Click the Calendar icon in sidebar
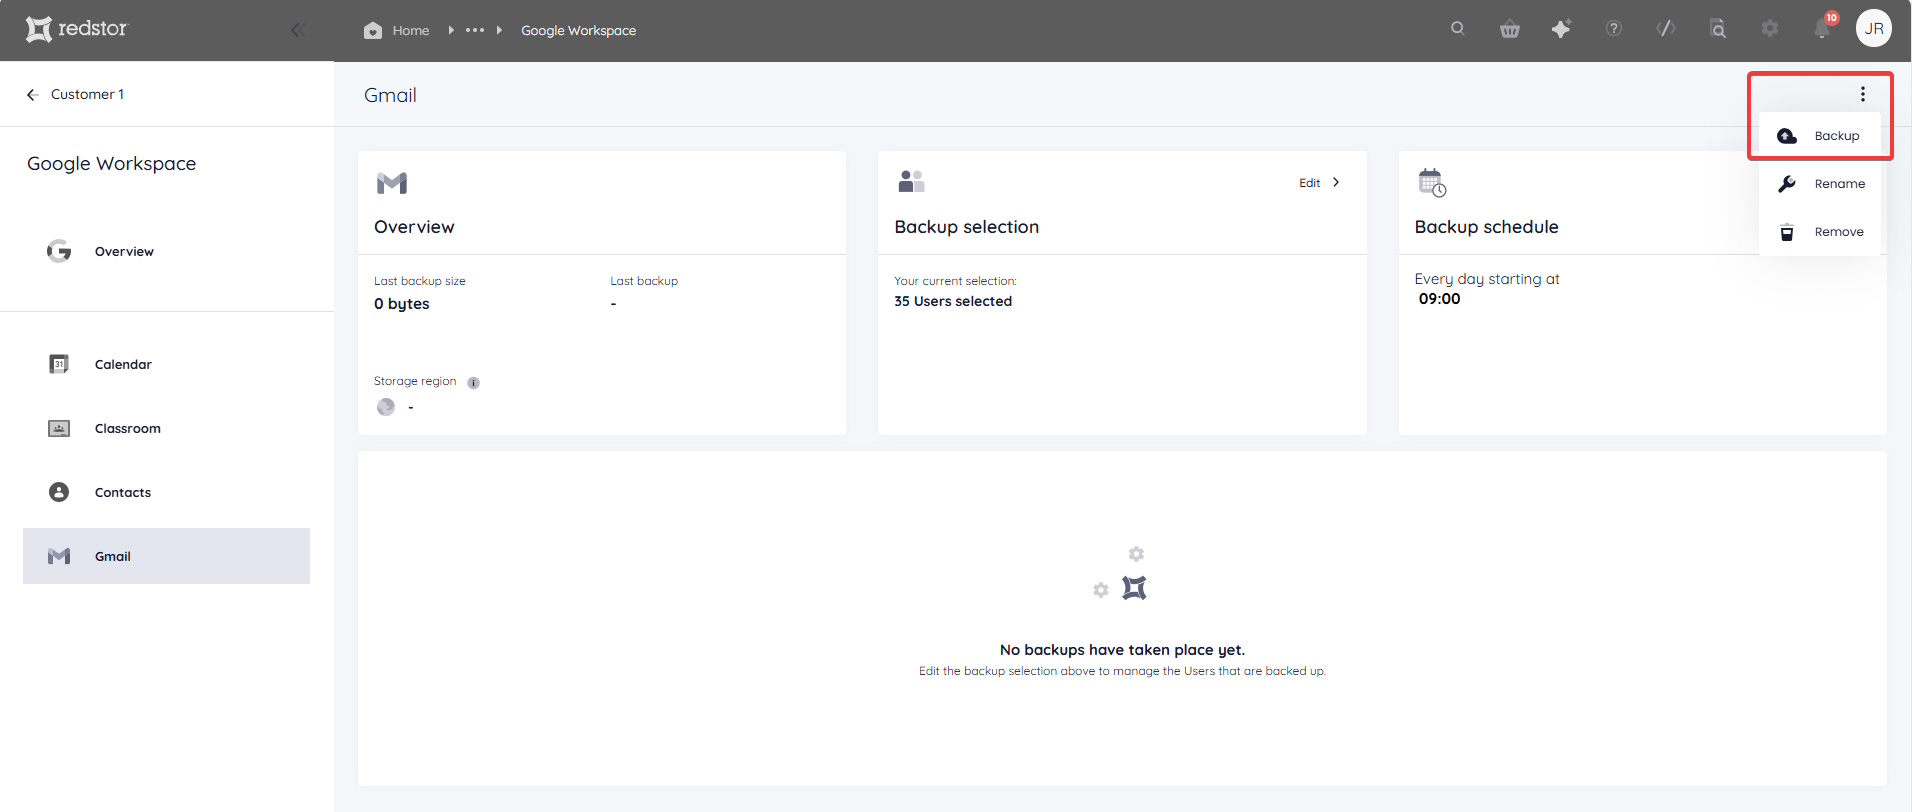Screen dimensions: 1912x812 tap(59, 364)
